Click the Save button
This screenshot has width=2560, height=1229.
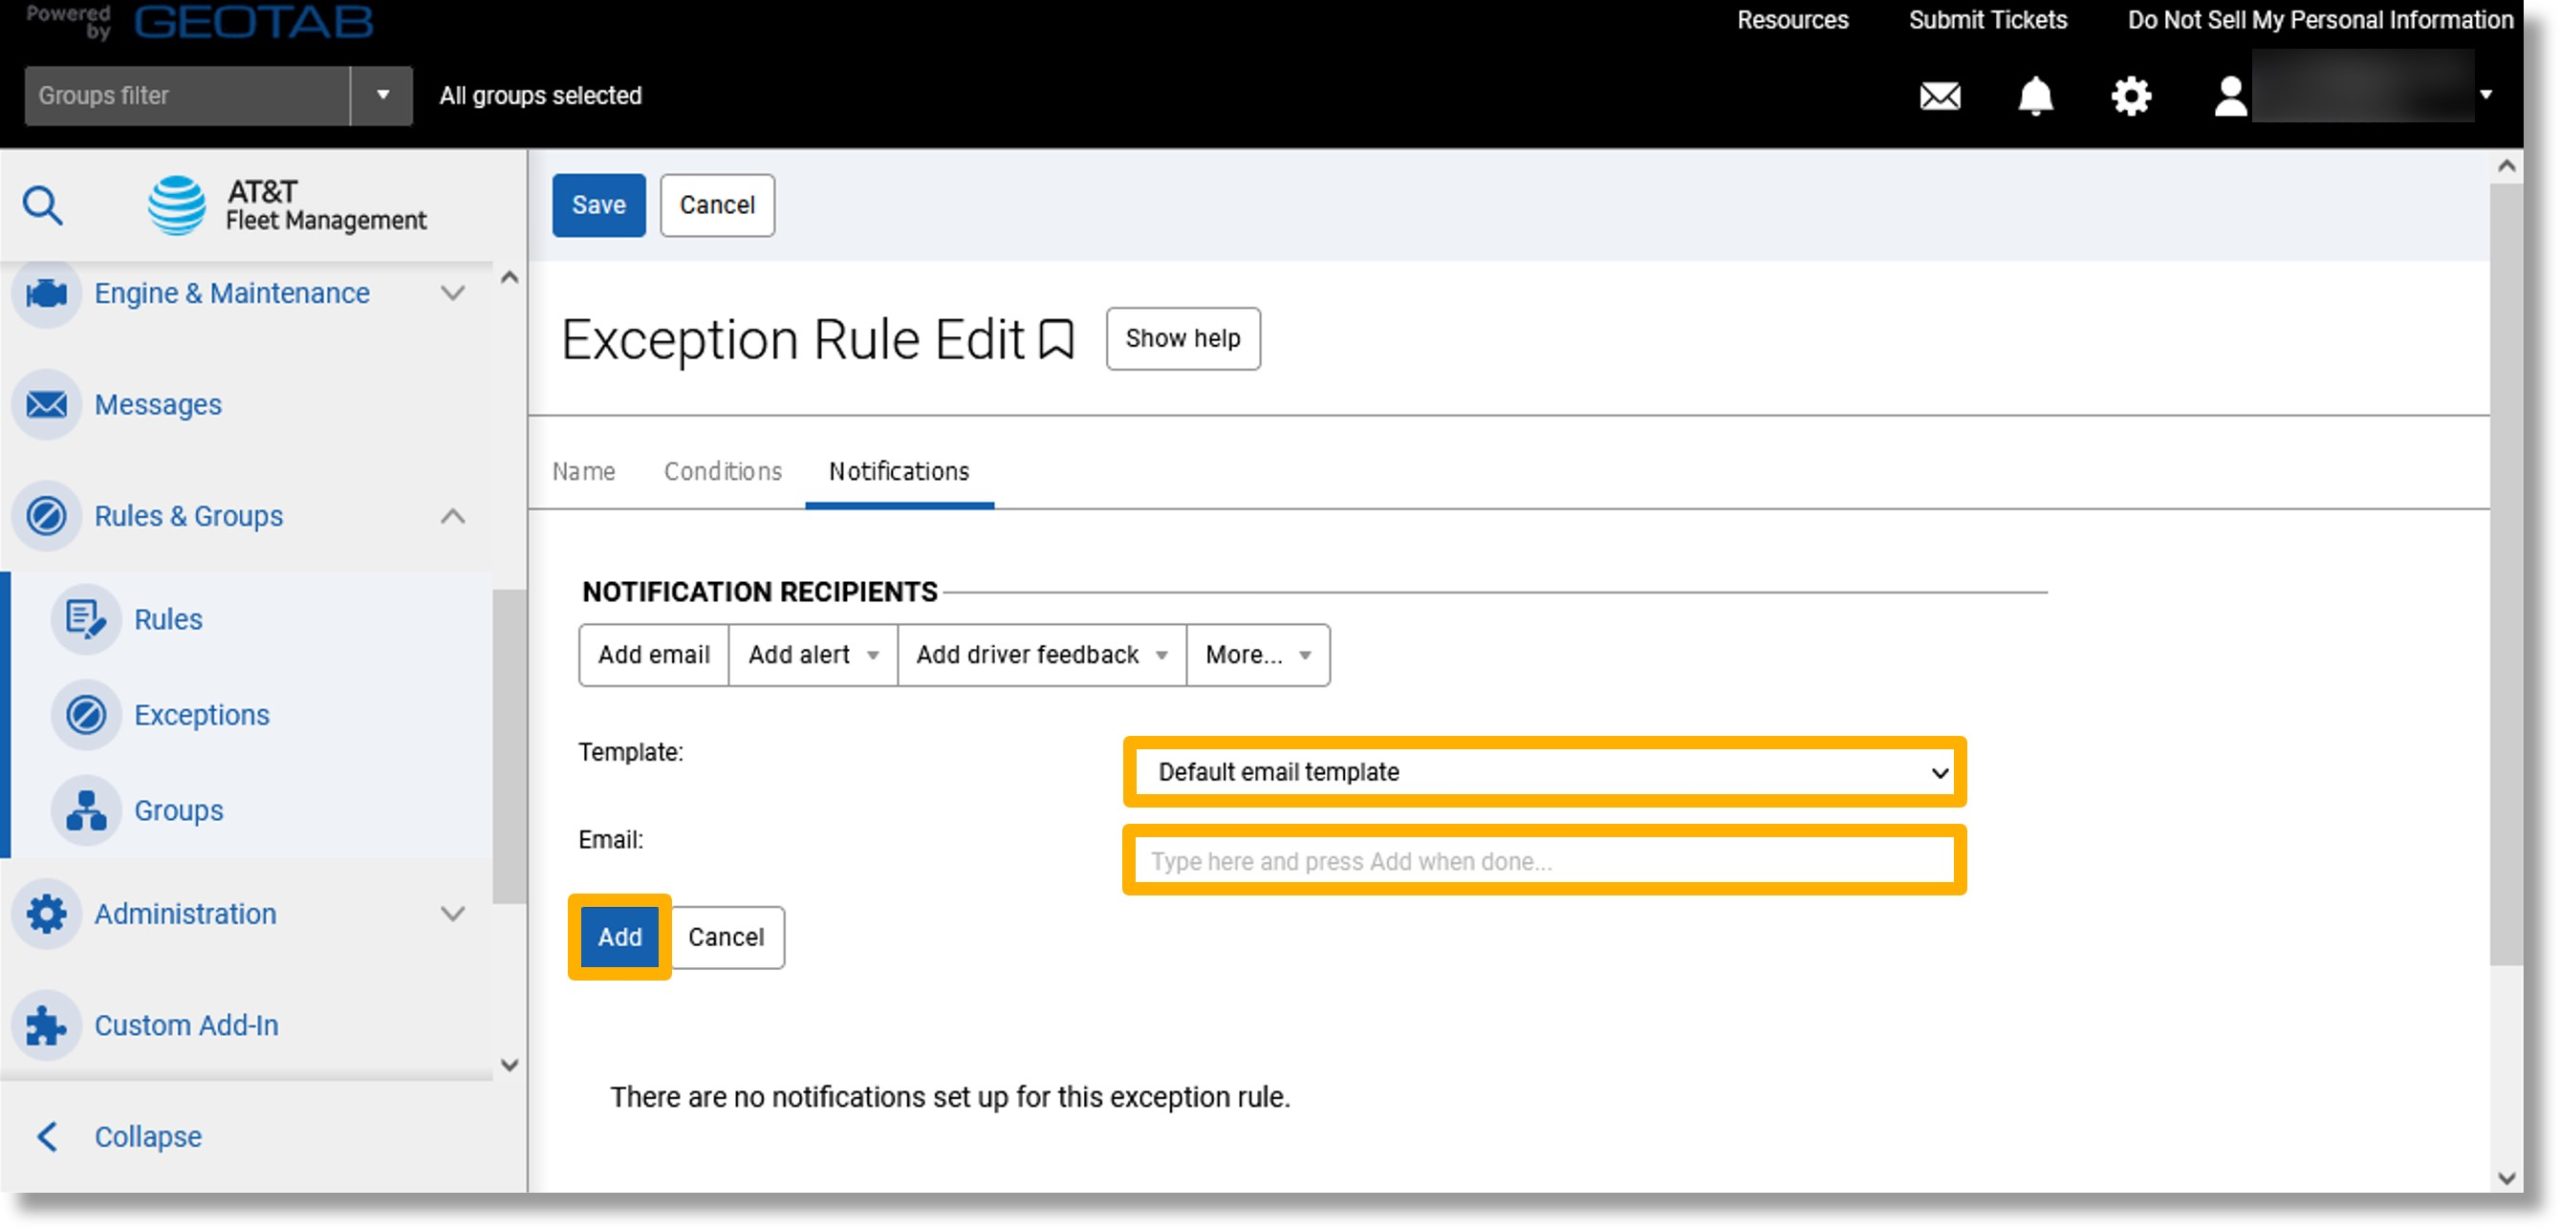click(x=596, y=204)
